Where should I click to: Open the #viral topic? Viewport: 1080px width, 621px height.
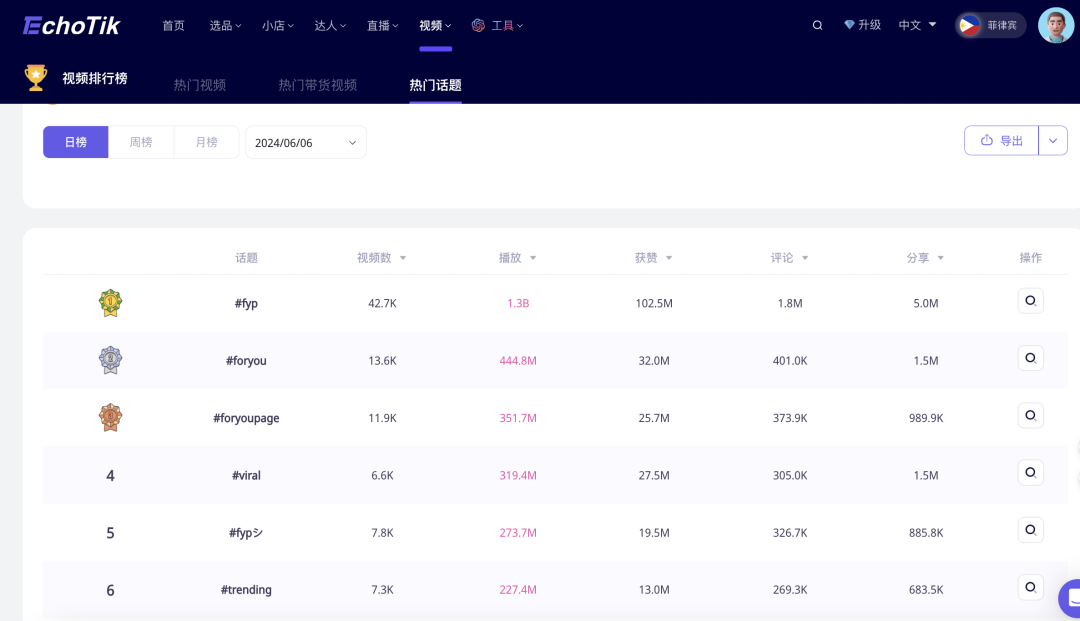pyautogui.click(x=246, y=475)
